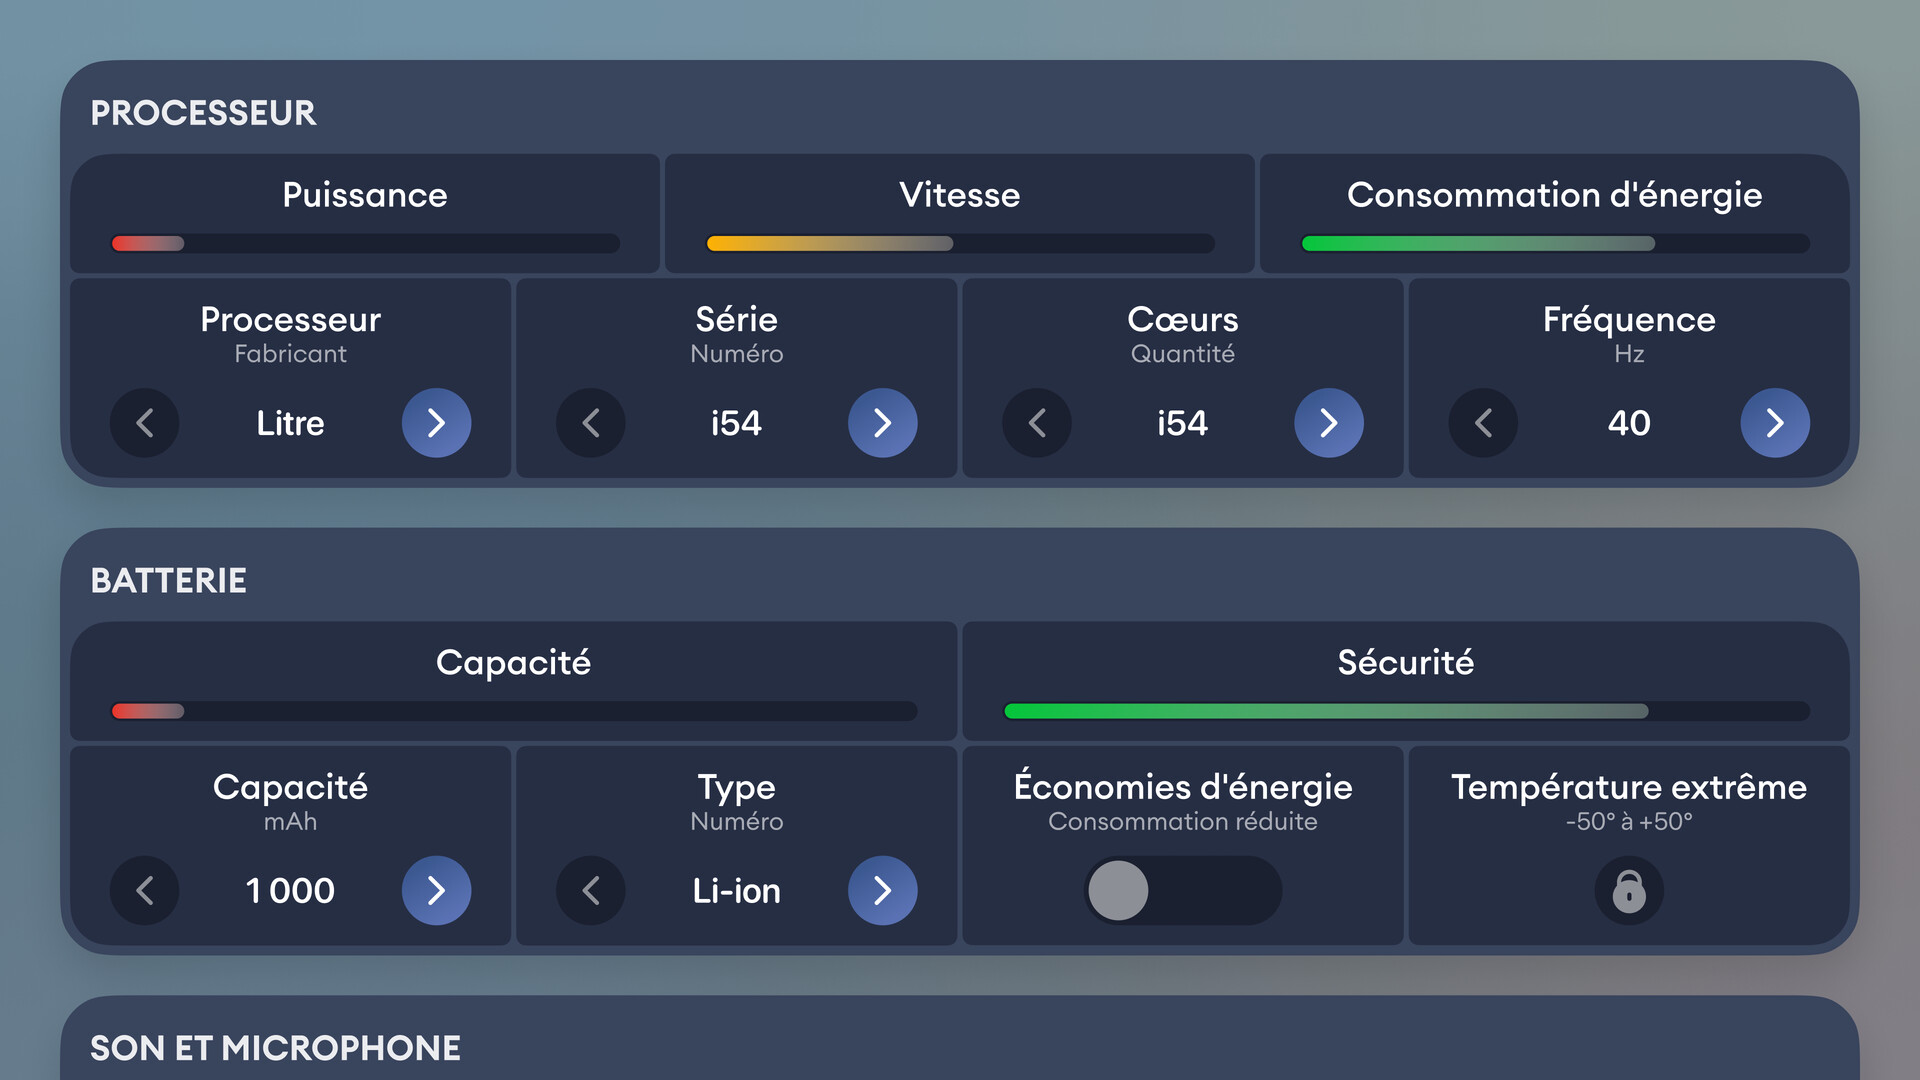Image resolution: width=1920 pixels, height=1080 pixels.
Task: Advance Série Numéro with right arrow
Action: (x=882, y=423)
